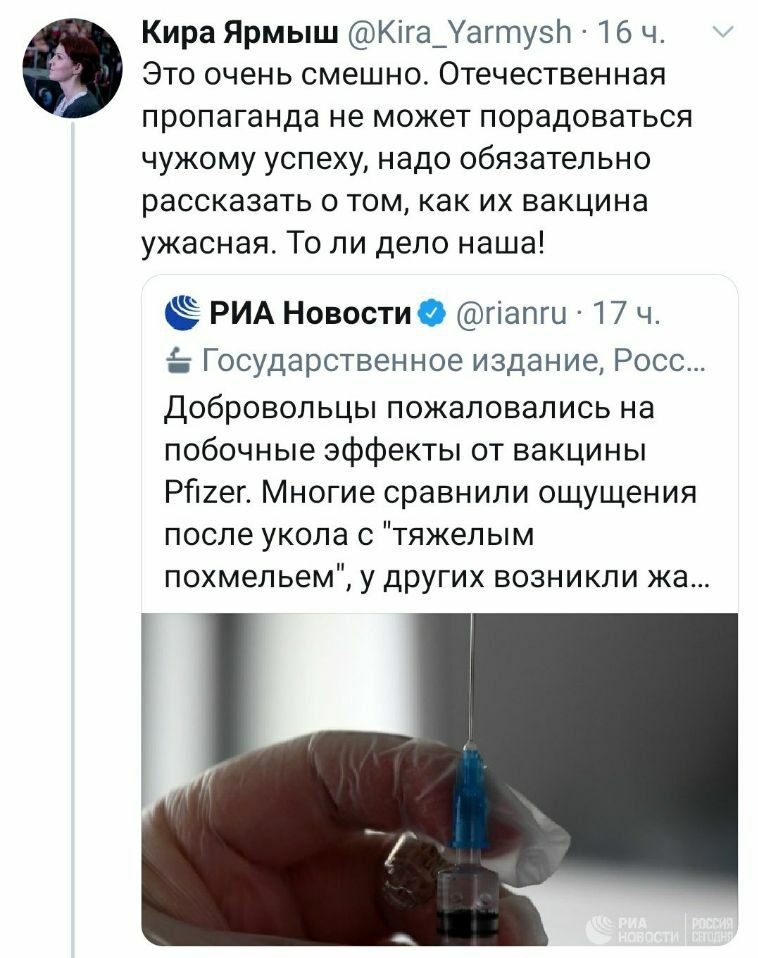Click the thread line below the avatar
The width and height of the screenshot is (758, 958).
click(x=73, y=539)
